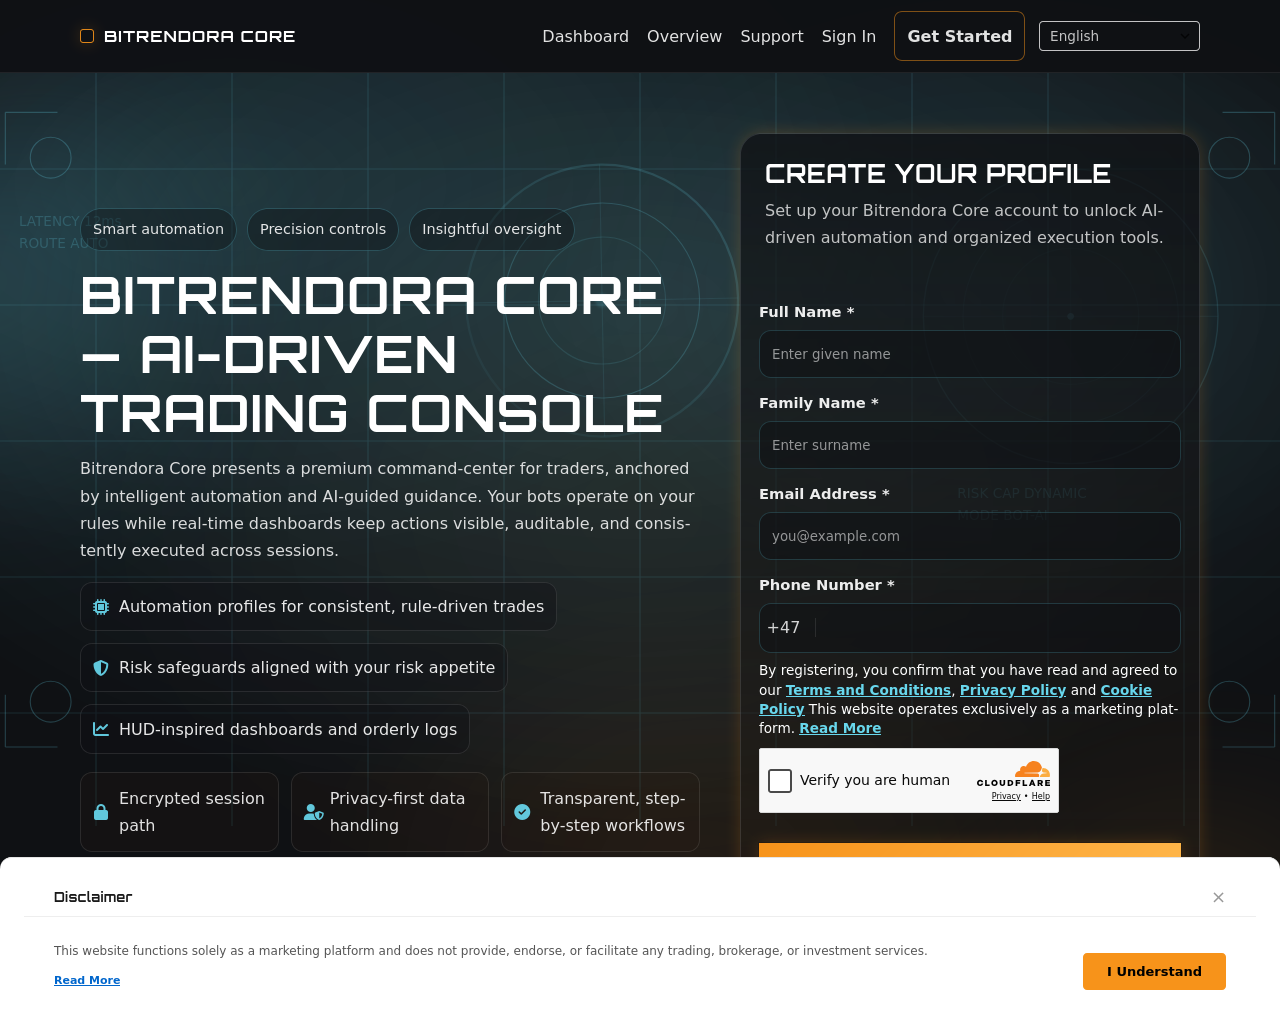Close the Disclaimer banner with the X
The width and height of the screenshot is (1280, 1024).
pyautogui.click(x=1218, y=897)
